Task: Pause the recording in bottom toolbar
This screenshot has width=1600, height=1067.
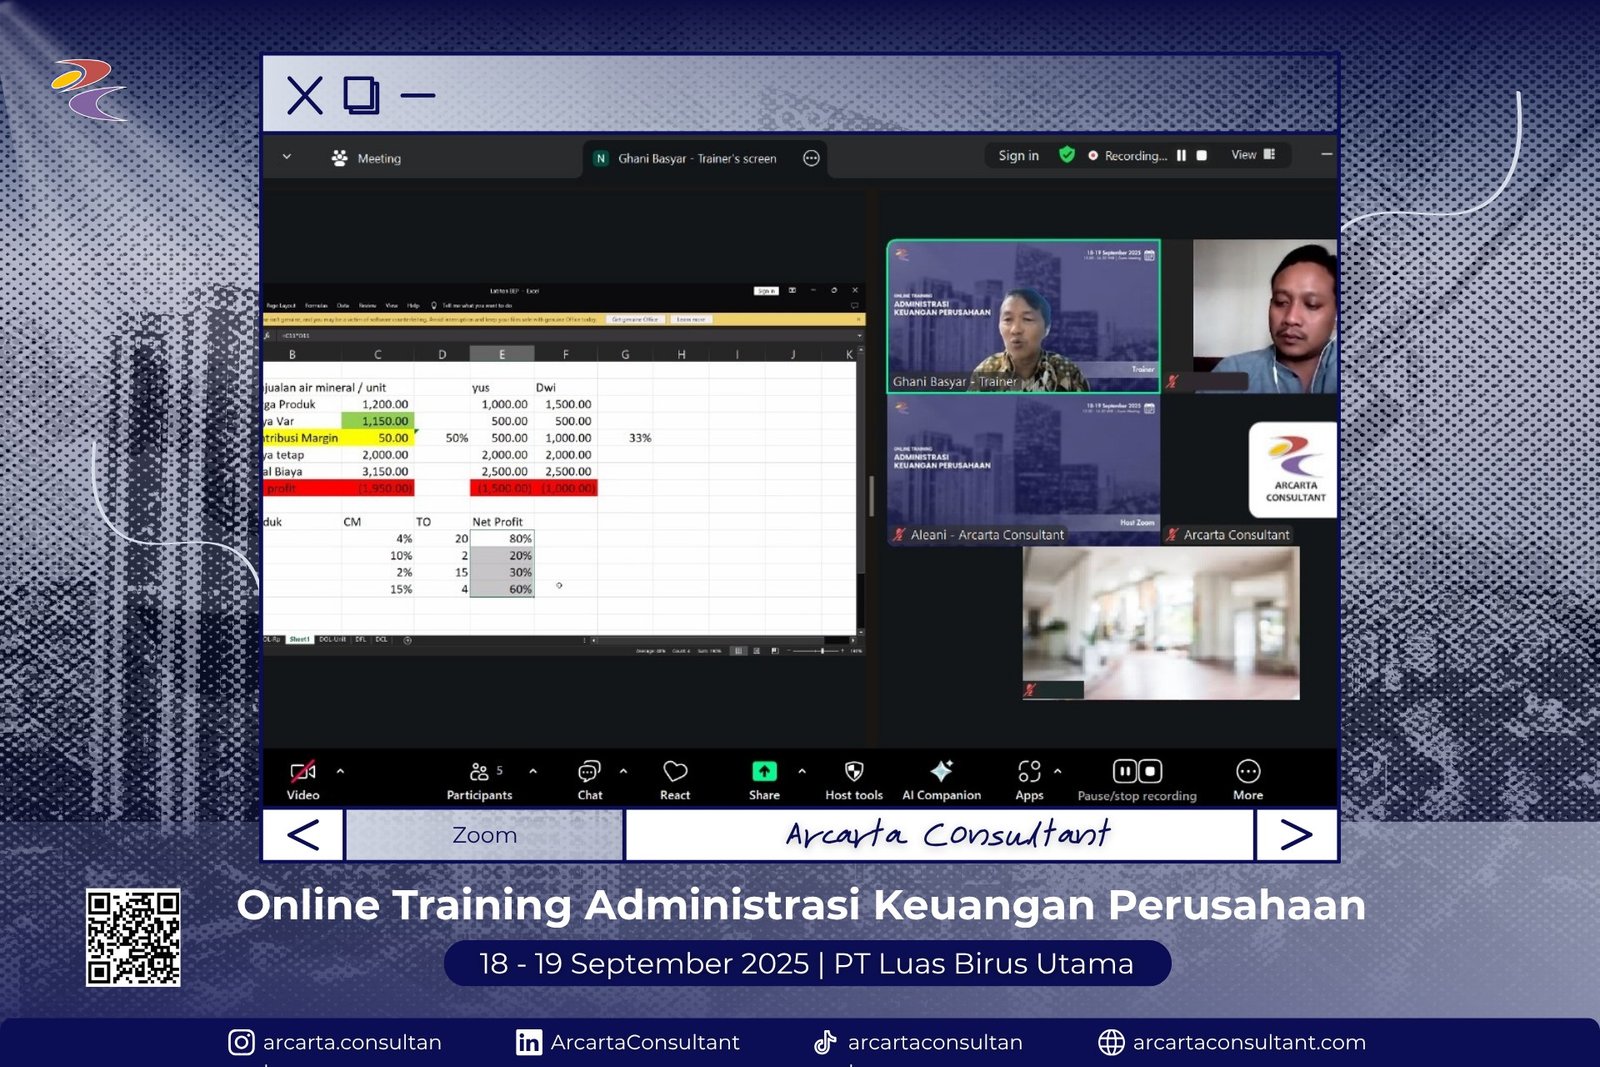Action: click(x=1125, y=771)
